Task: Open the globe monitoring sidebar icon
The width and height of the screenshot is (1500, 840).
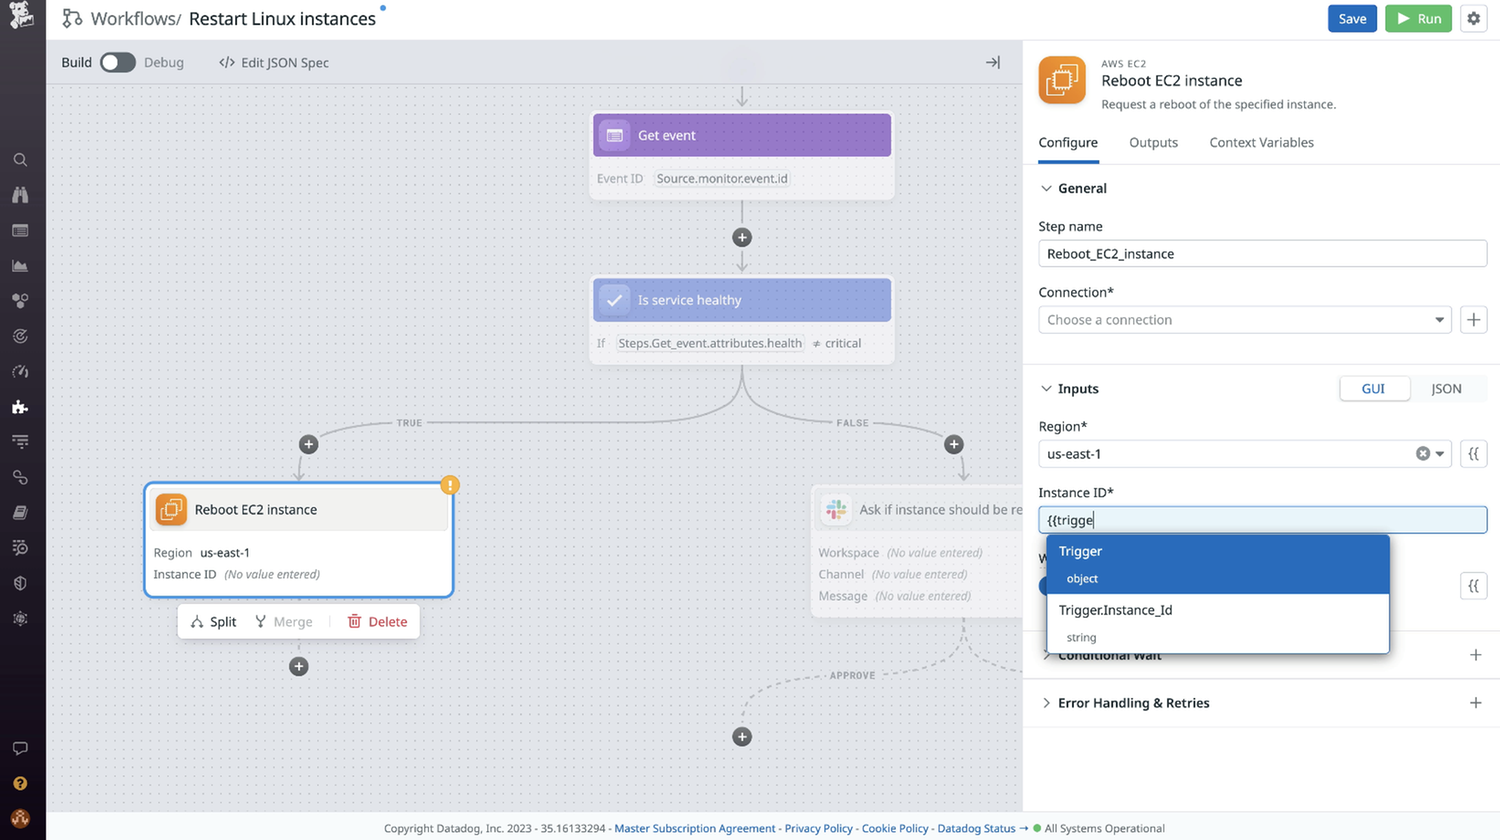Action: [20, 618]
